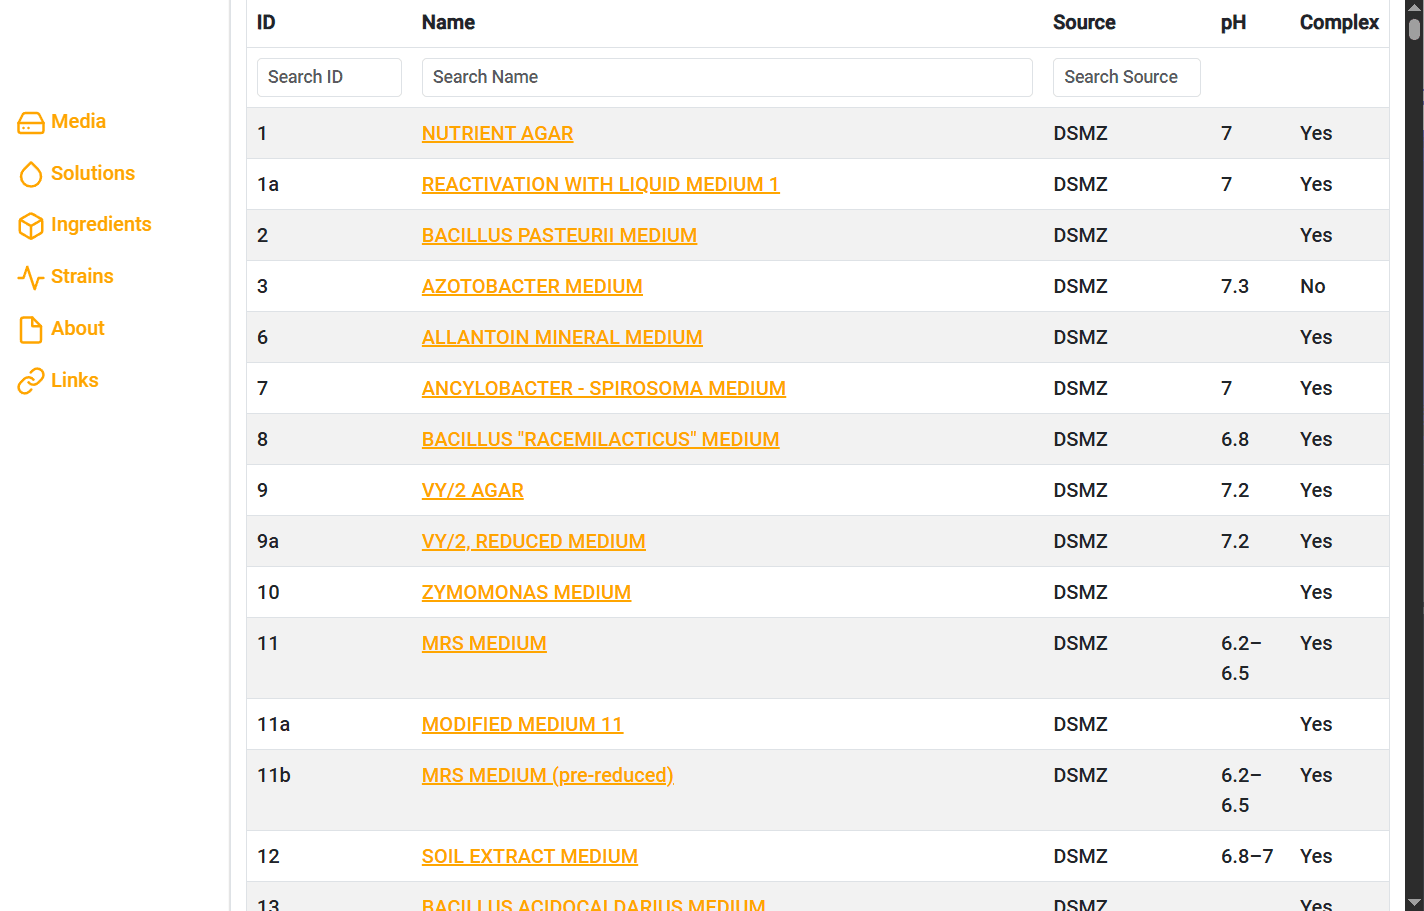Open the VY/2 AGAR medium
Viewport: 1424px width, 911px height.
472,490
